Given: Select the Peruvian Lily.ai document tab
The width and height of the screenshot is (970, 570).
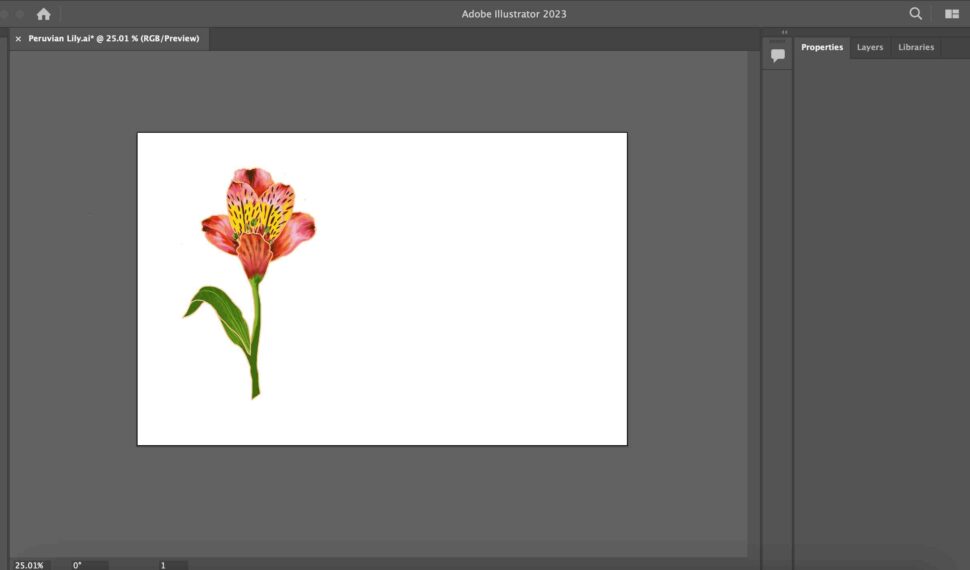Looking at the screenshot, I should [113, 39].
